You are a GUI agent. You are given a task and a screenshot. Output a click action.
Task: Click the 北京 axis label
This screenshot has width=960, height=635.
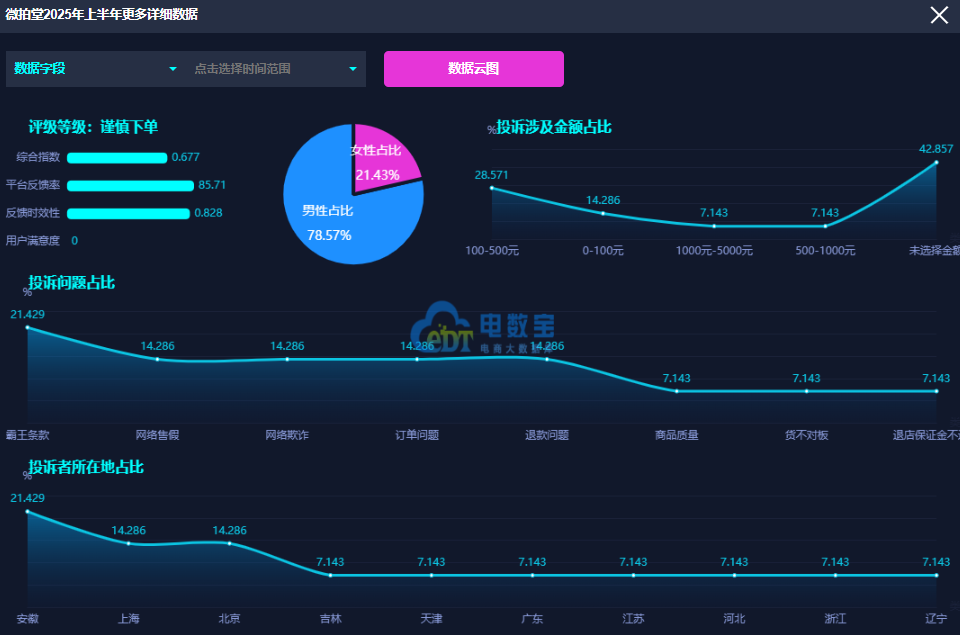point(230,618)
